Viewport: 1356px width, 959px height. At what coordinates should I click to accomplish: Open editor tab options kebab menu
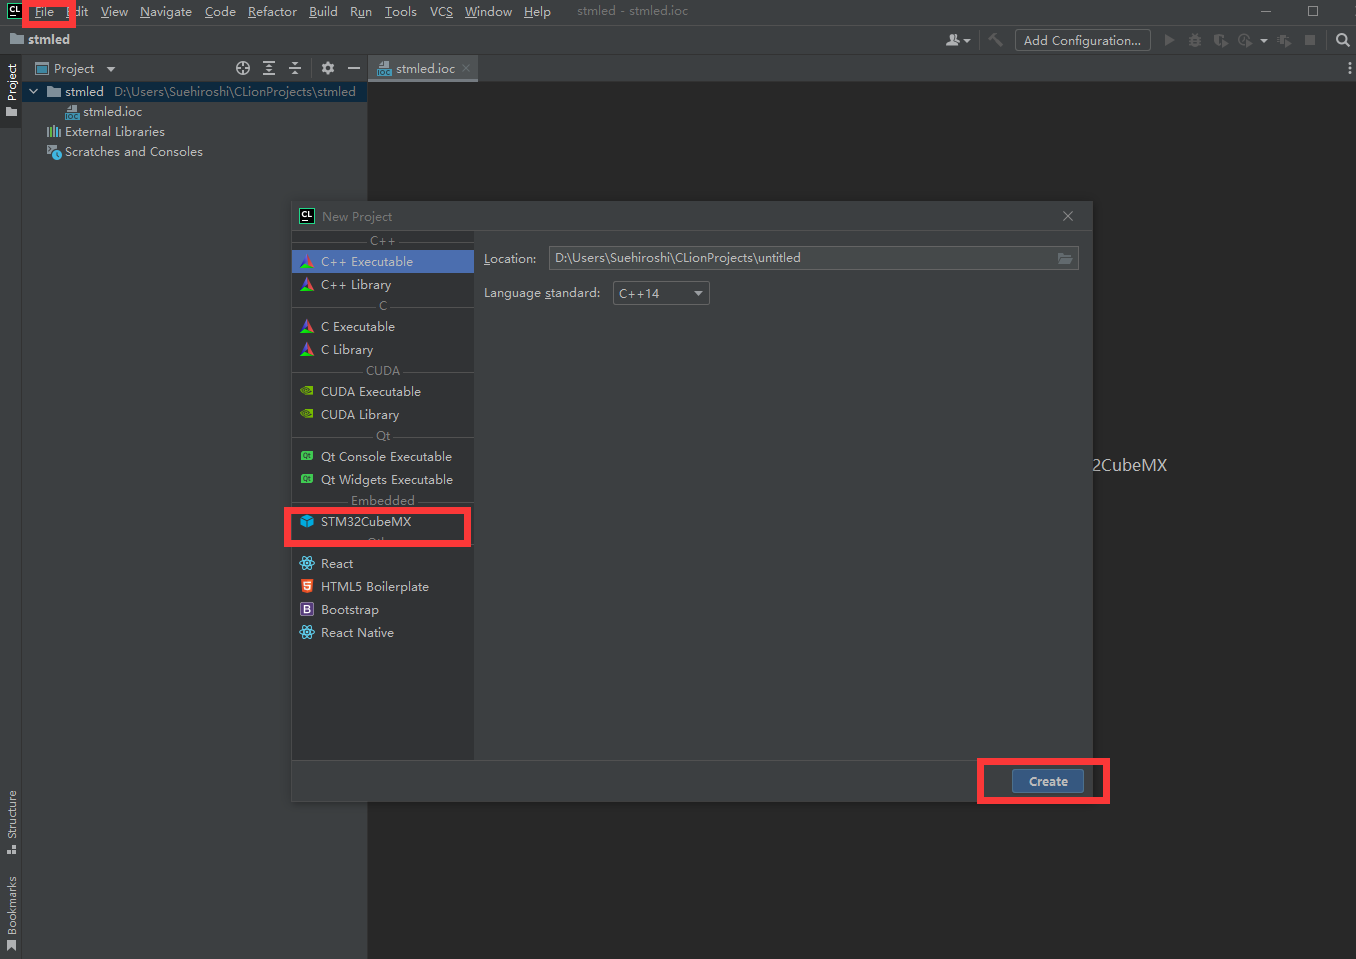(x=1349, y=68)
